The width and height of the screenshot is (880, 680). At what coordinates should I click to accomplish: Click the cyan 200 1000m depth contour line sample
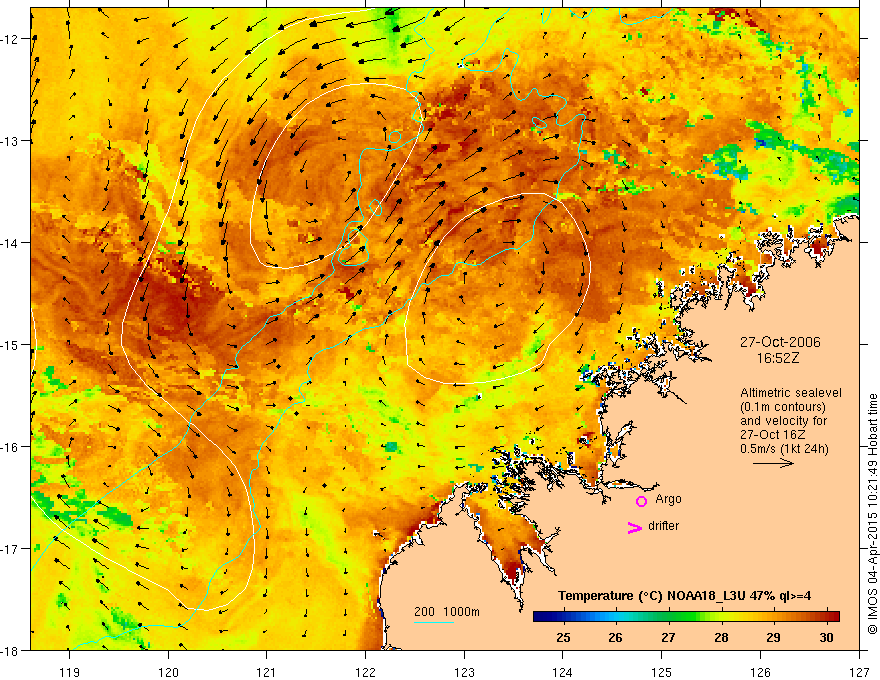pyautogui.click(x=434, y=622)
